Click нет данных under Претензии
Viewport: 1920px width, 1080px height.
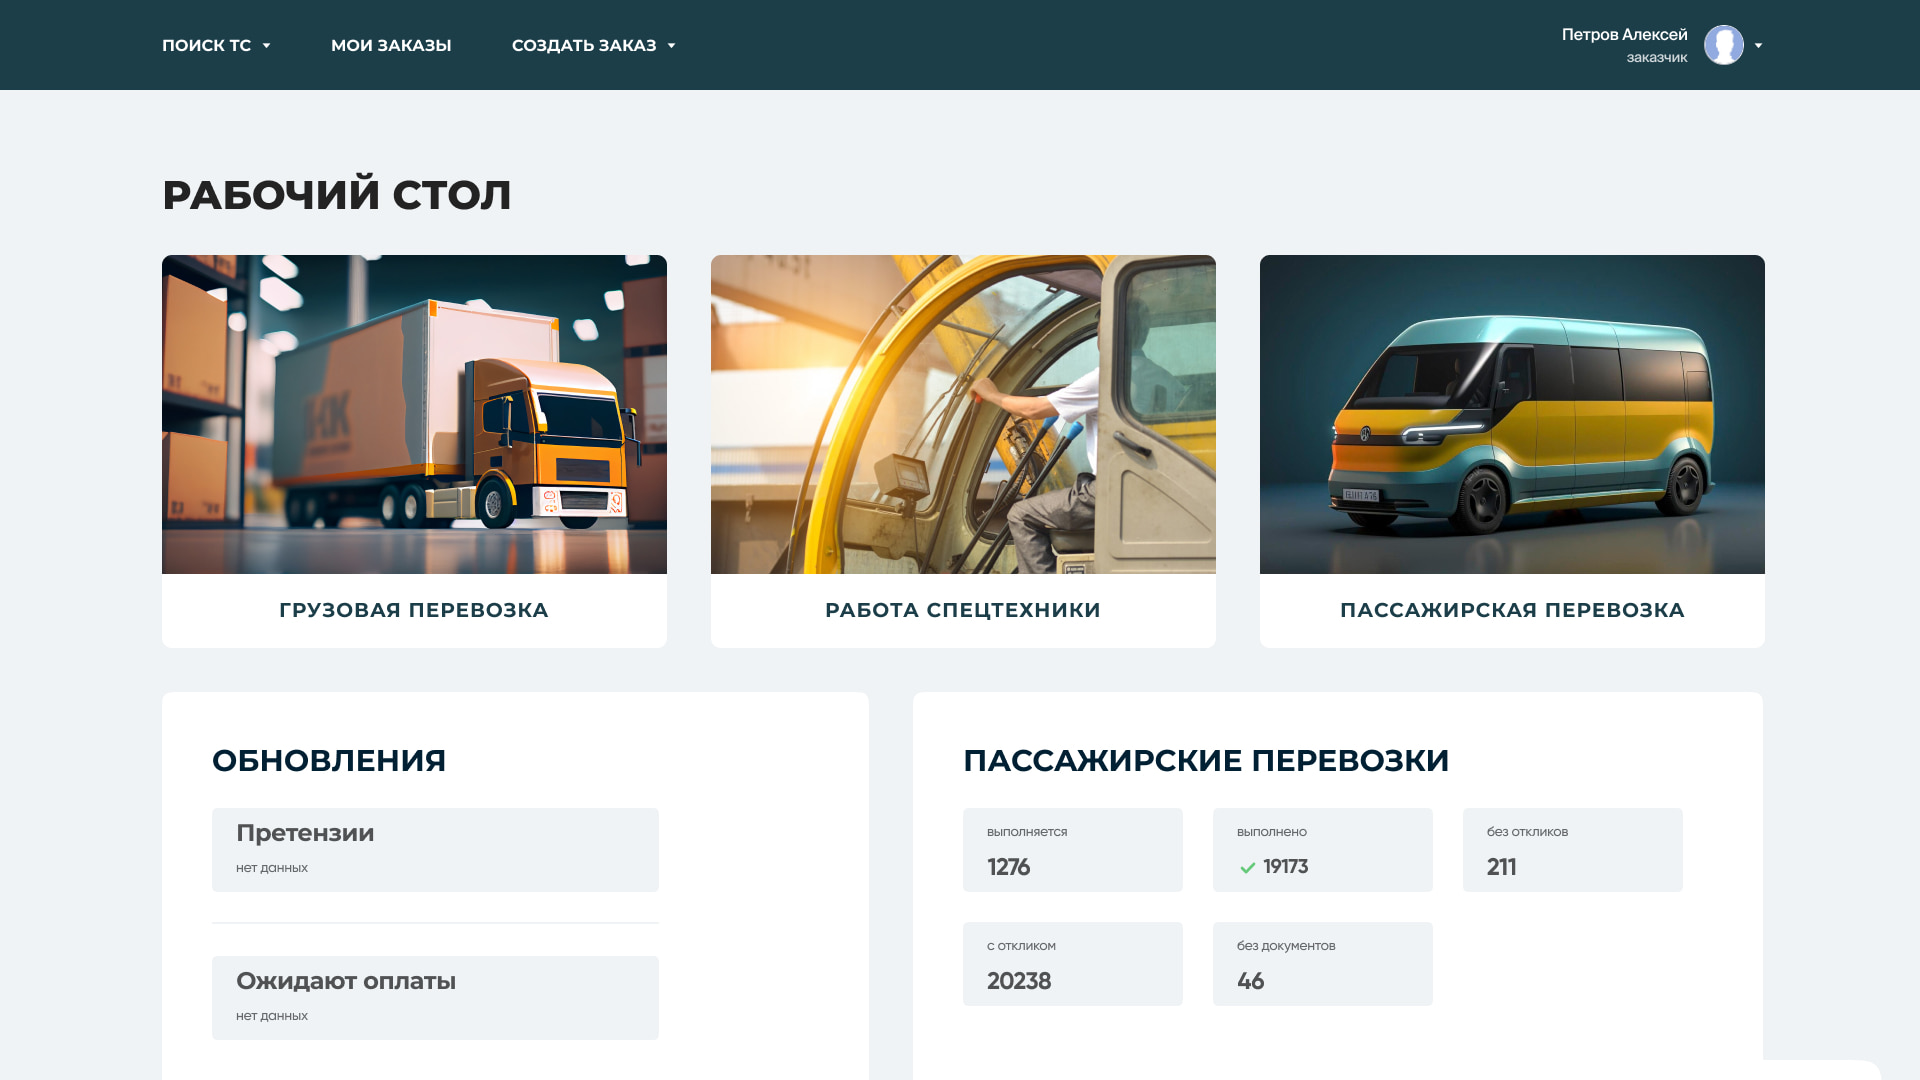[x=272, y=868]
